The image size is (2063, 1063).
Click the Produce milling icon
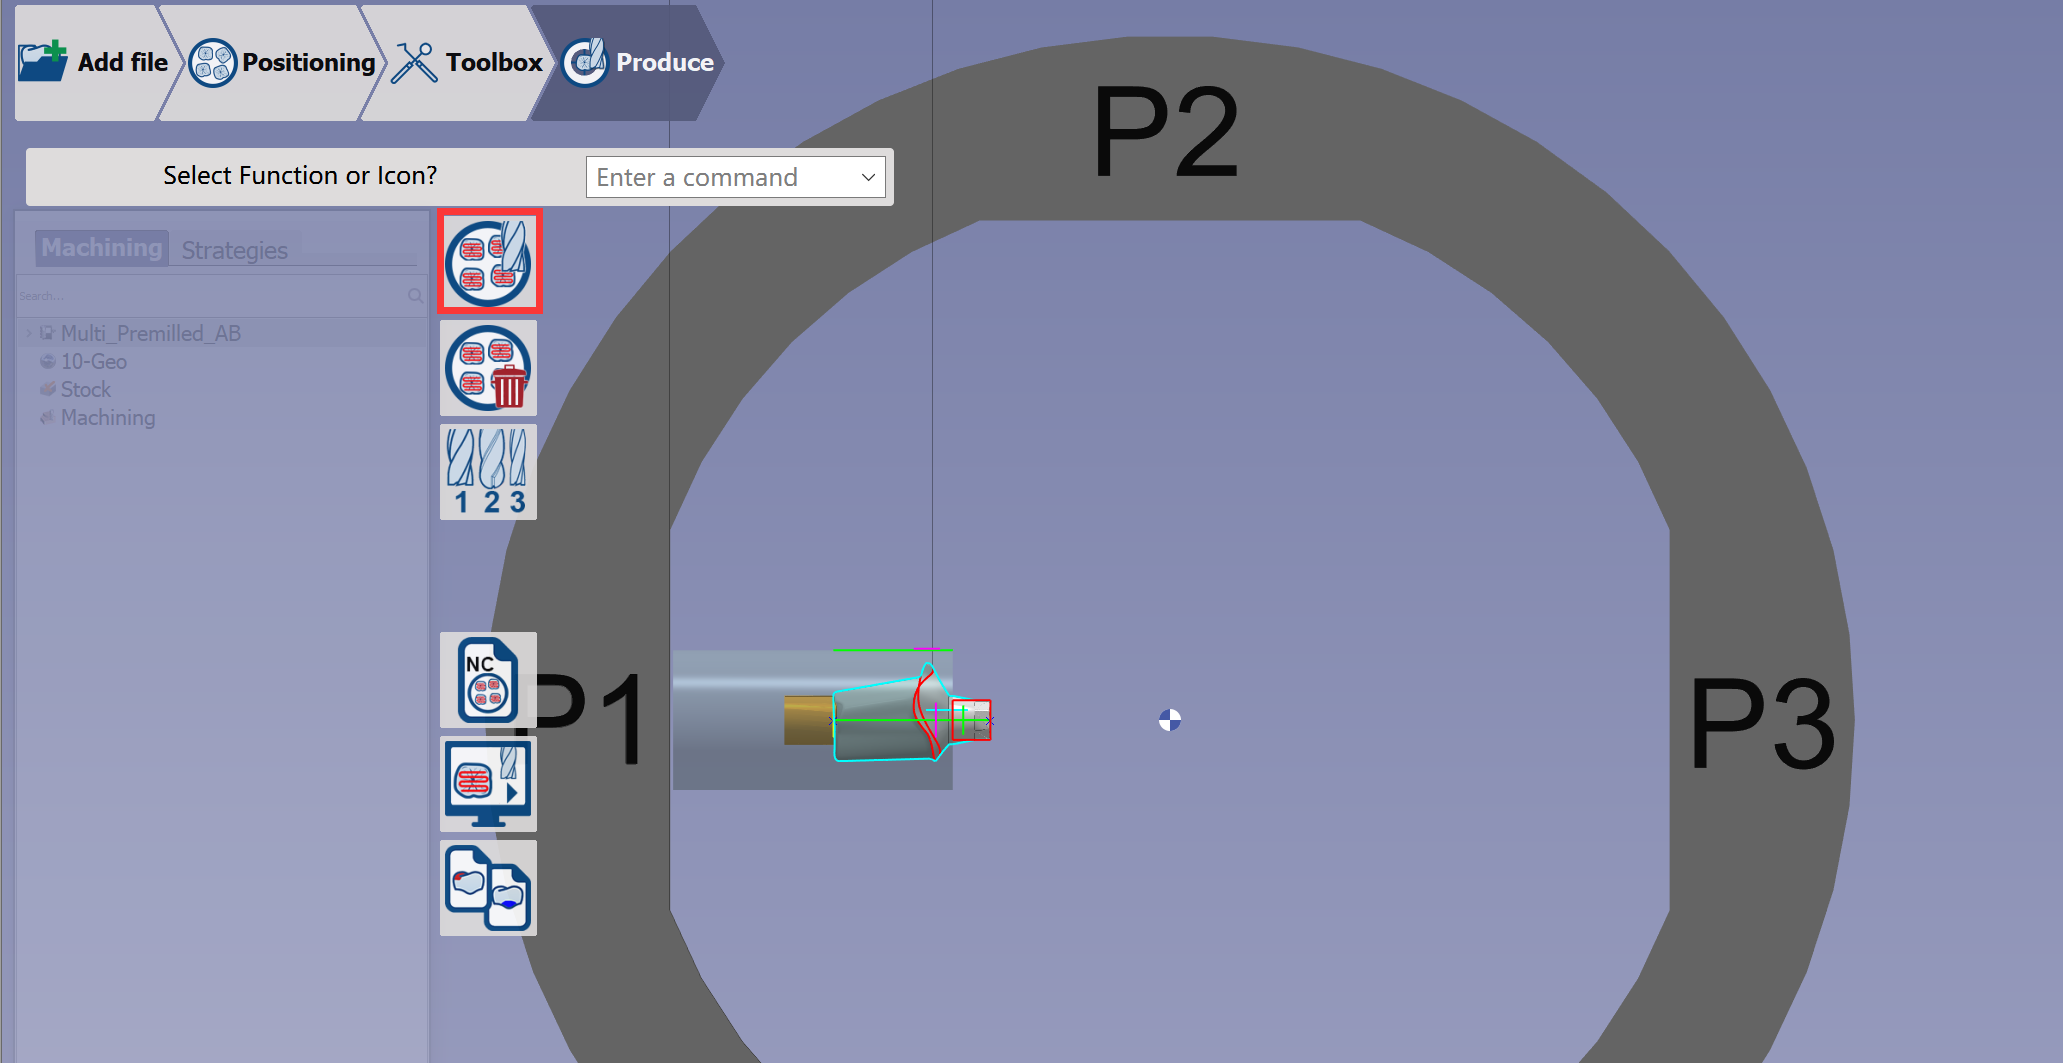tap(585, 62)
